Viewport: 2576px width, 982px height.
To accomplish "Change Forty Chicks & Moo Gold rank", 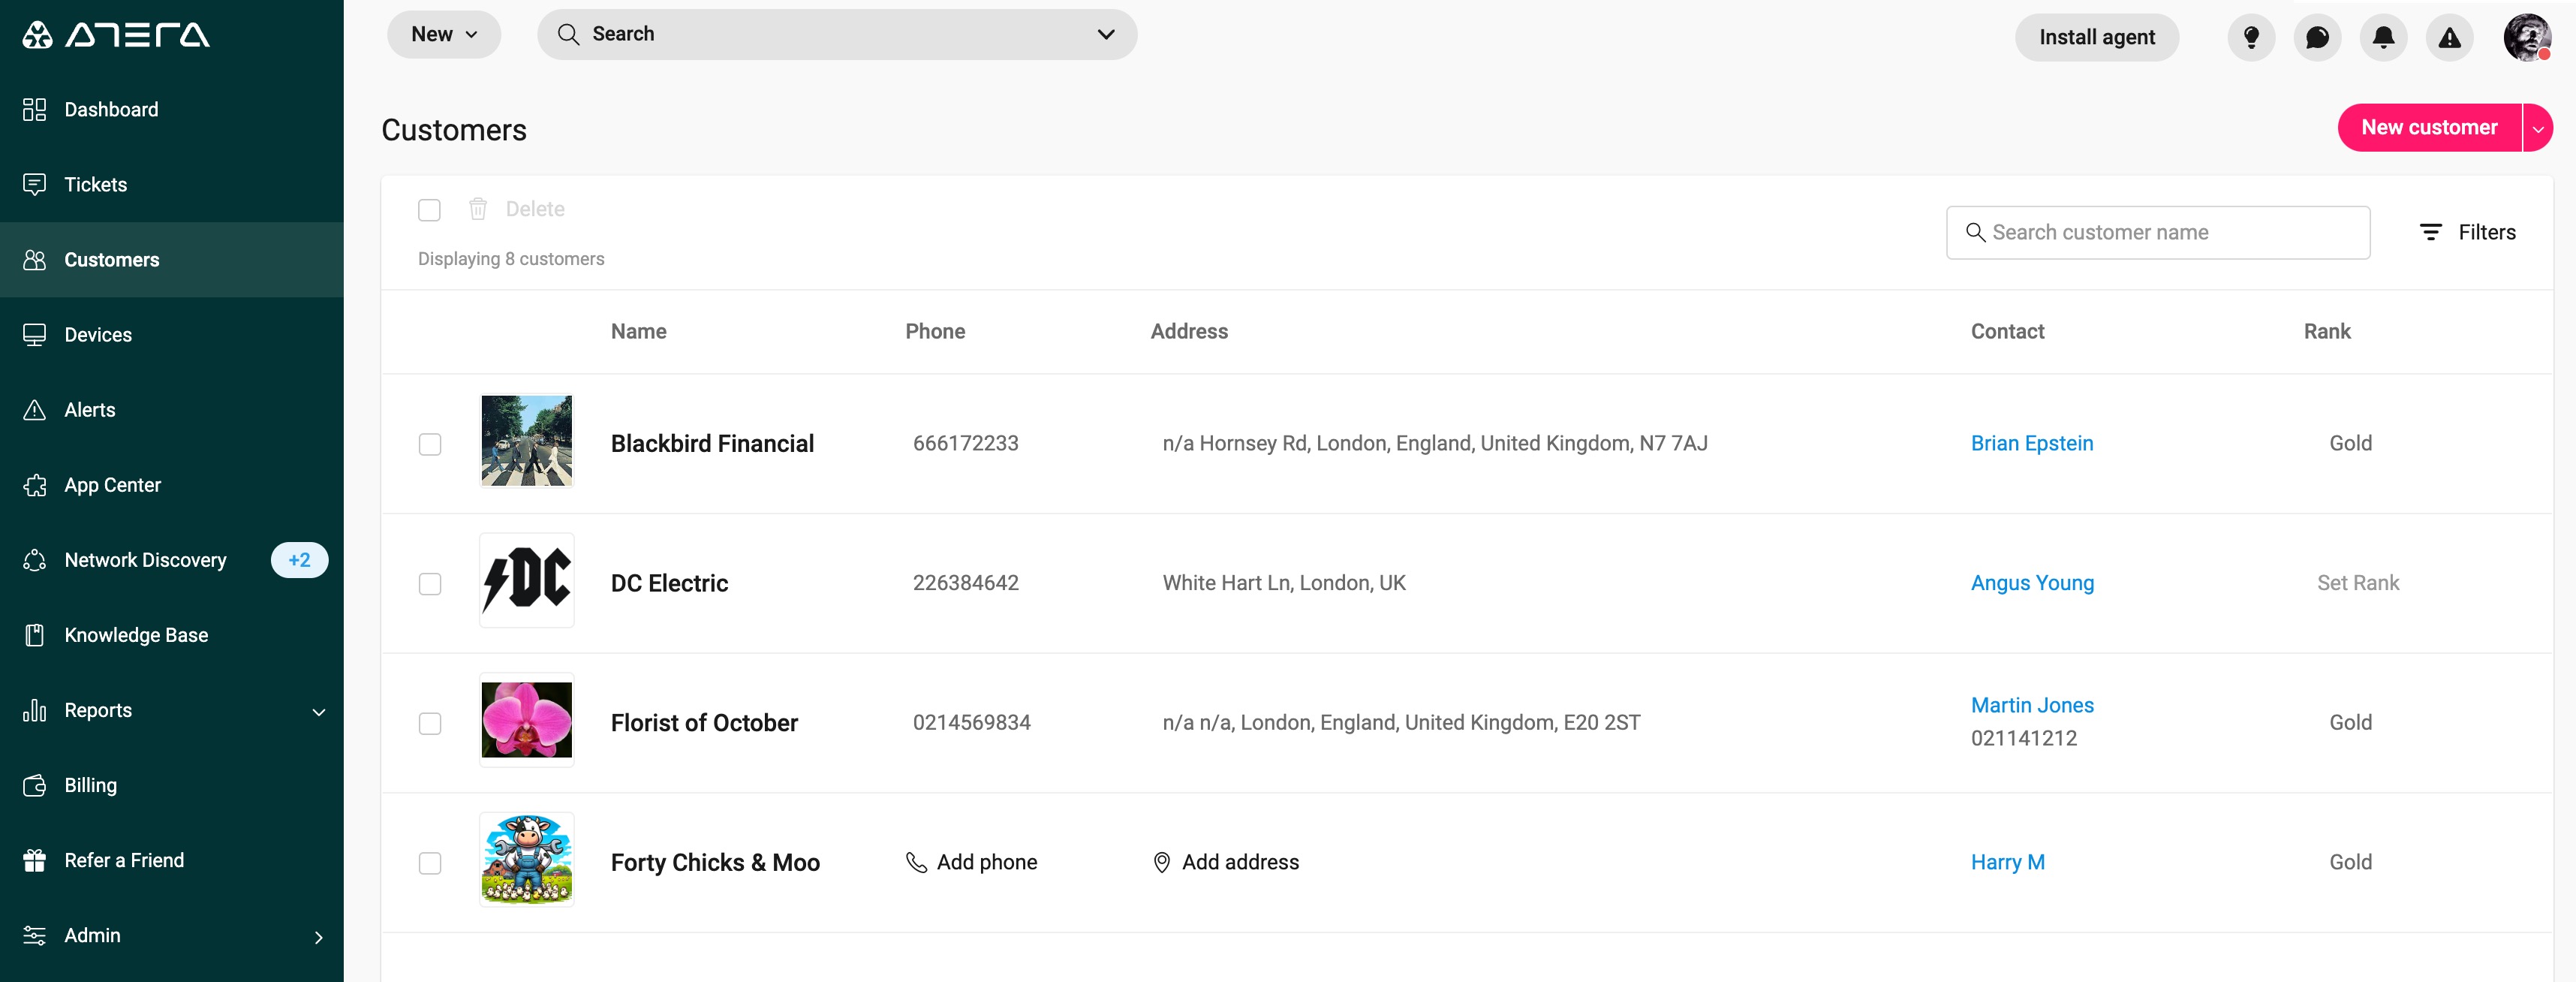I will (2350, 862).
